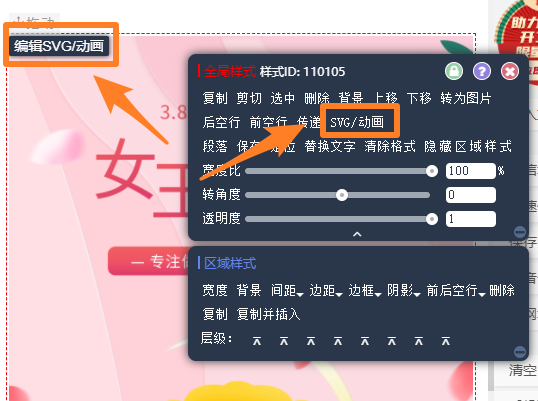
Task: Click the 转角度 slider handle
Action: [342, 195]
